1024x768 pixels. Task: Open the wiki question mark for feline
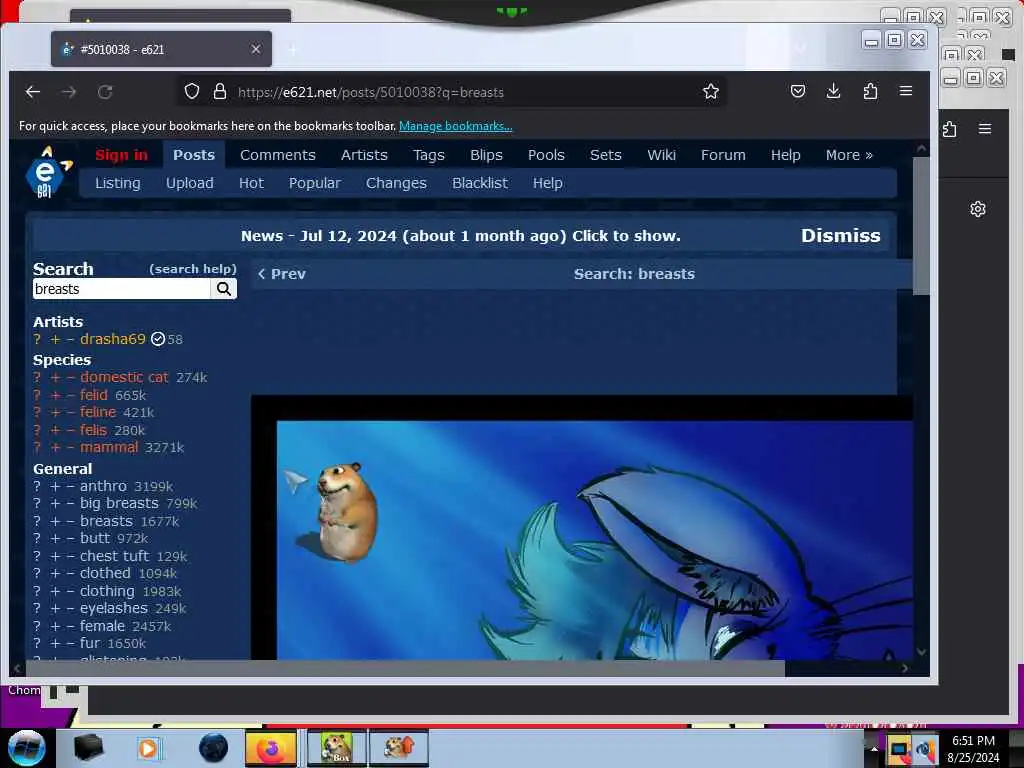tap(37, 412)
